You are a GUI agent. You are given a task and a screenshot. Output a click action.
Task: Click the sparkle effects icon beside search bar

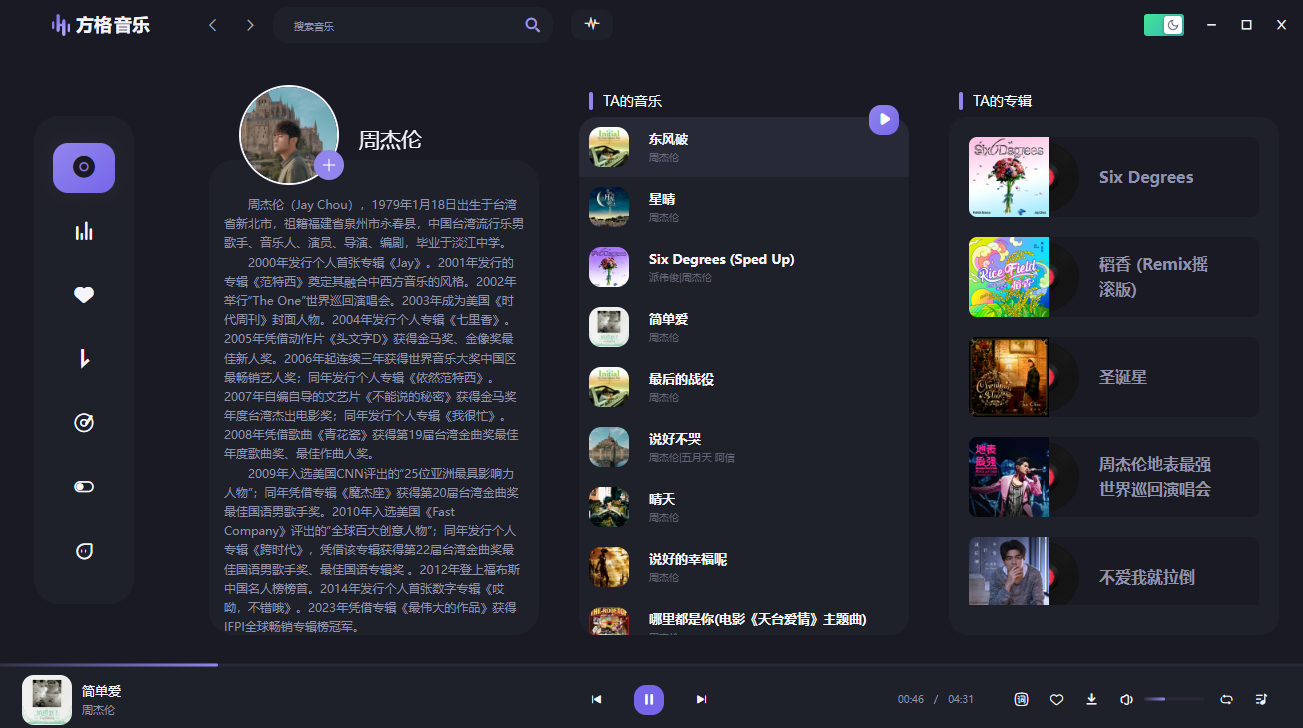[592, 24]
